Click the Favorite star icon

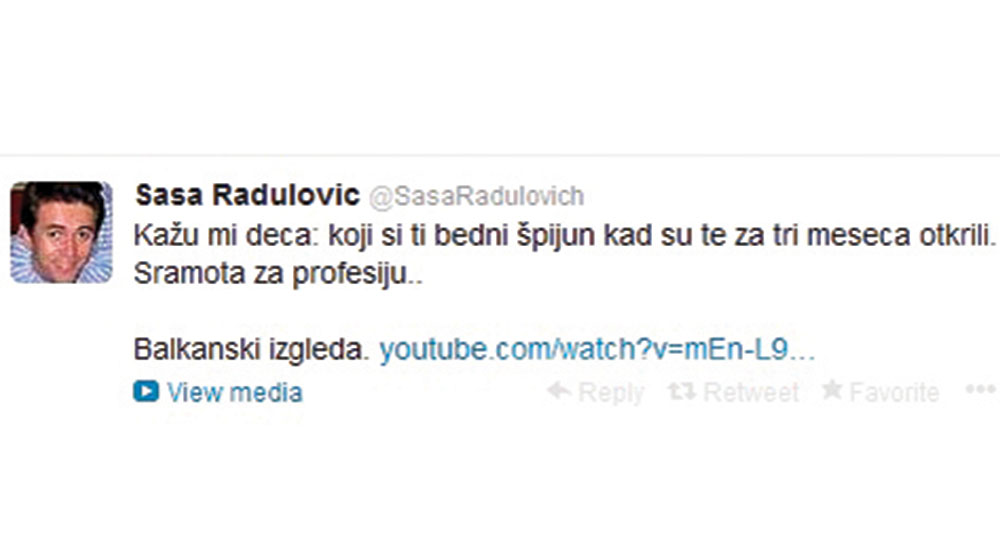[832, 389]
